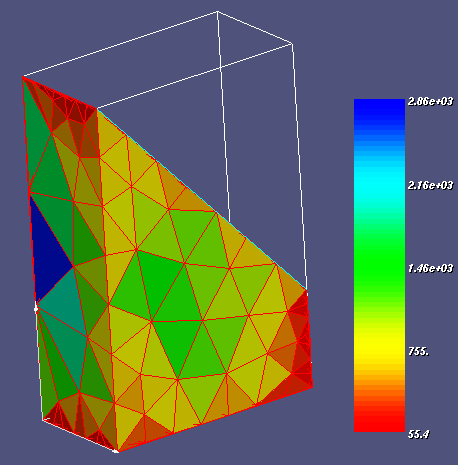The width and height of the screenshot is (458, 465).
Task: Click the white vertex dot on left edge
Action: 36,309
